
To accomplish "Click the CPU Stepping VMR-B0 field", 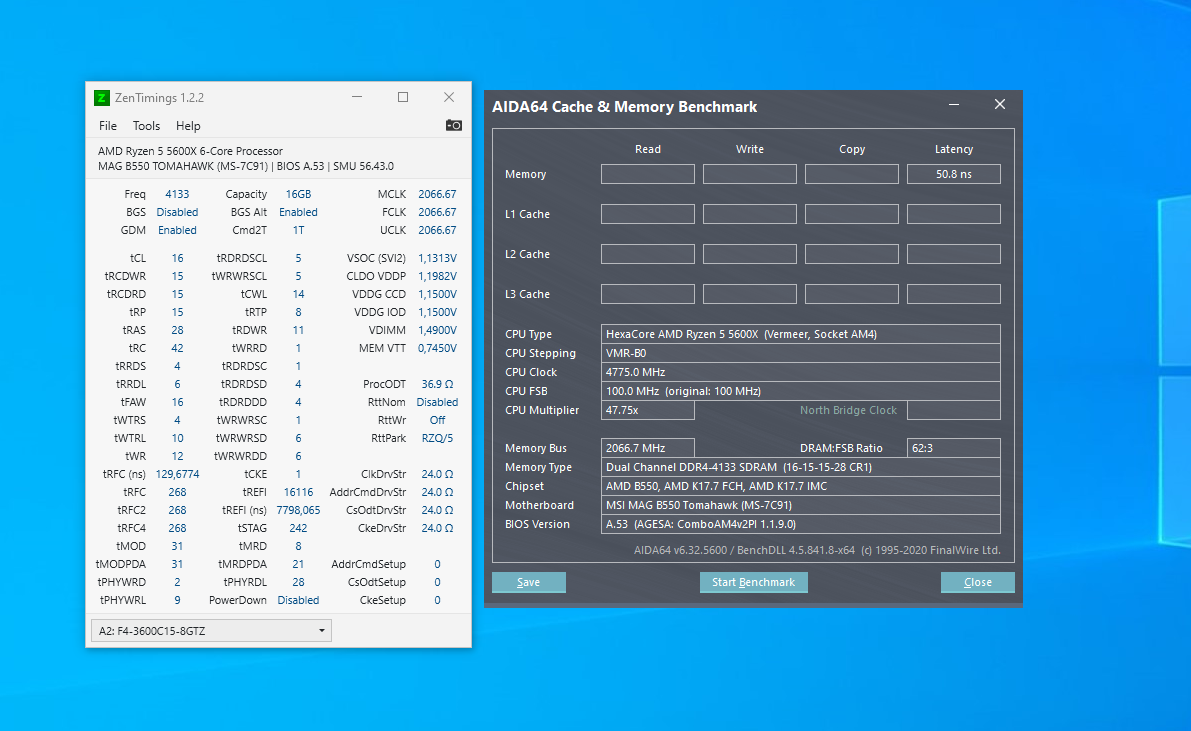I will point(801,353).
